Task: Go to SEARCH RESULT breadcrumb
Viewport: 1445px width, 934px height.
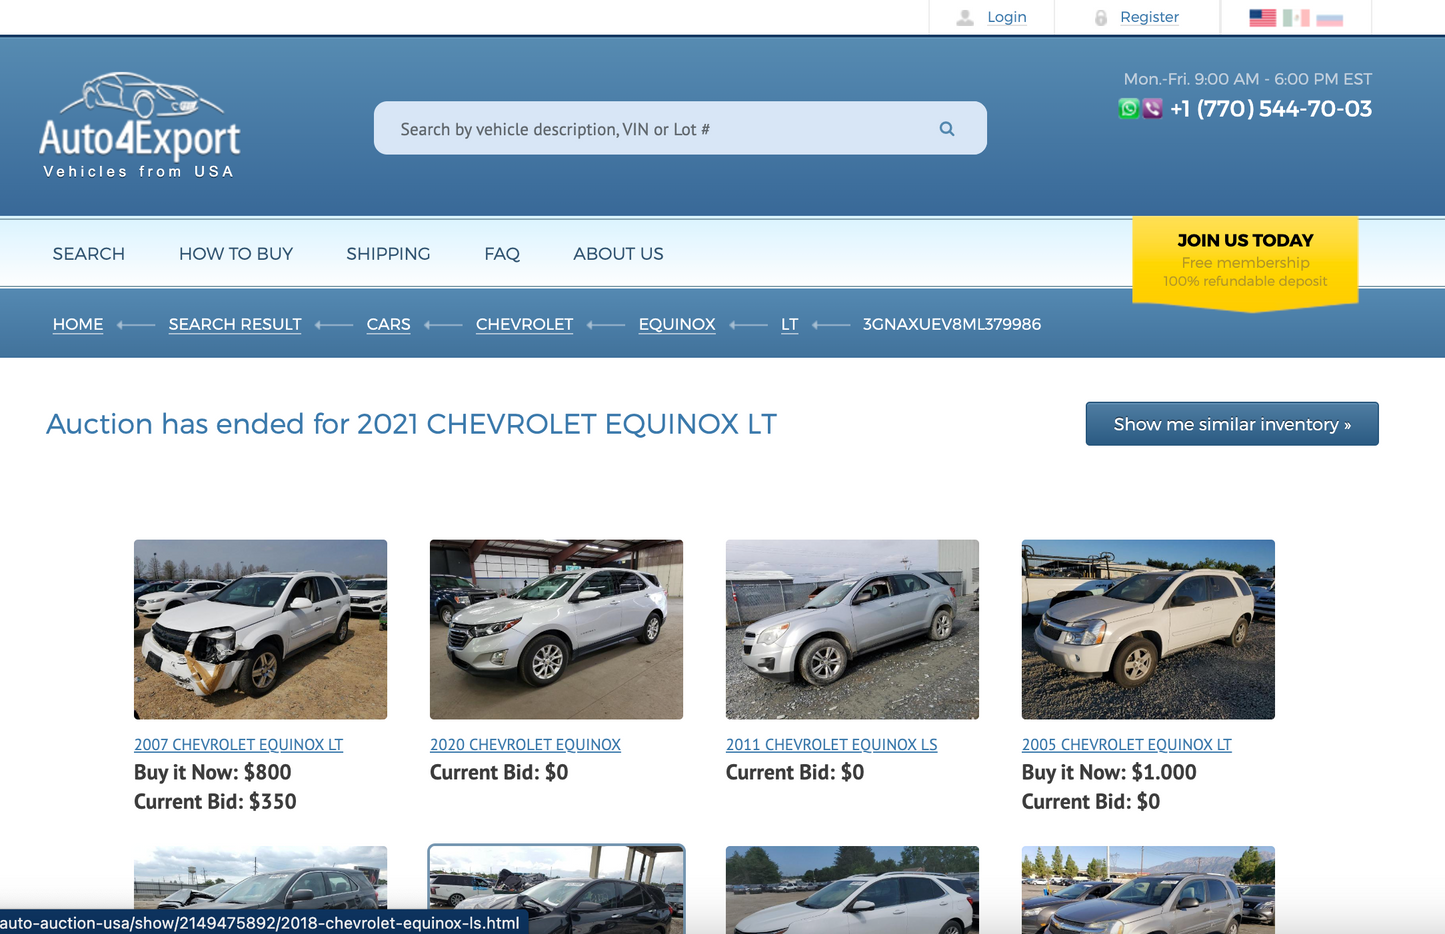Action: pyautogui.click(x=235, y=324)
